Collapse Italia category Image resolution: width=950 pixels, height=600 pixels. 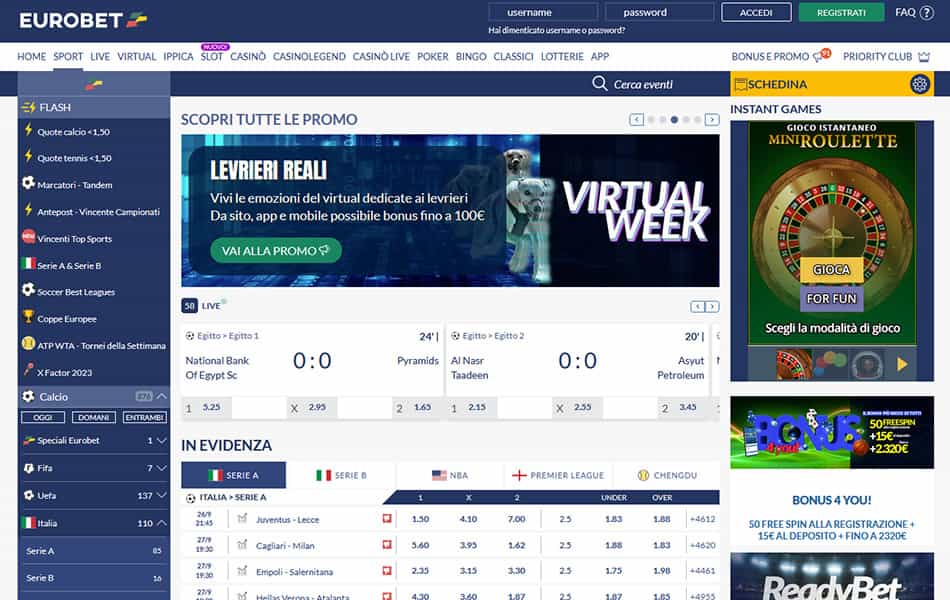[94, 523]
